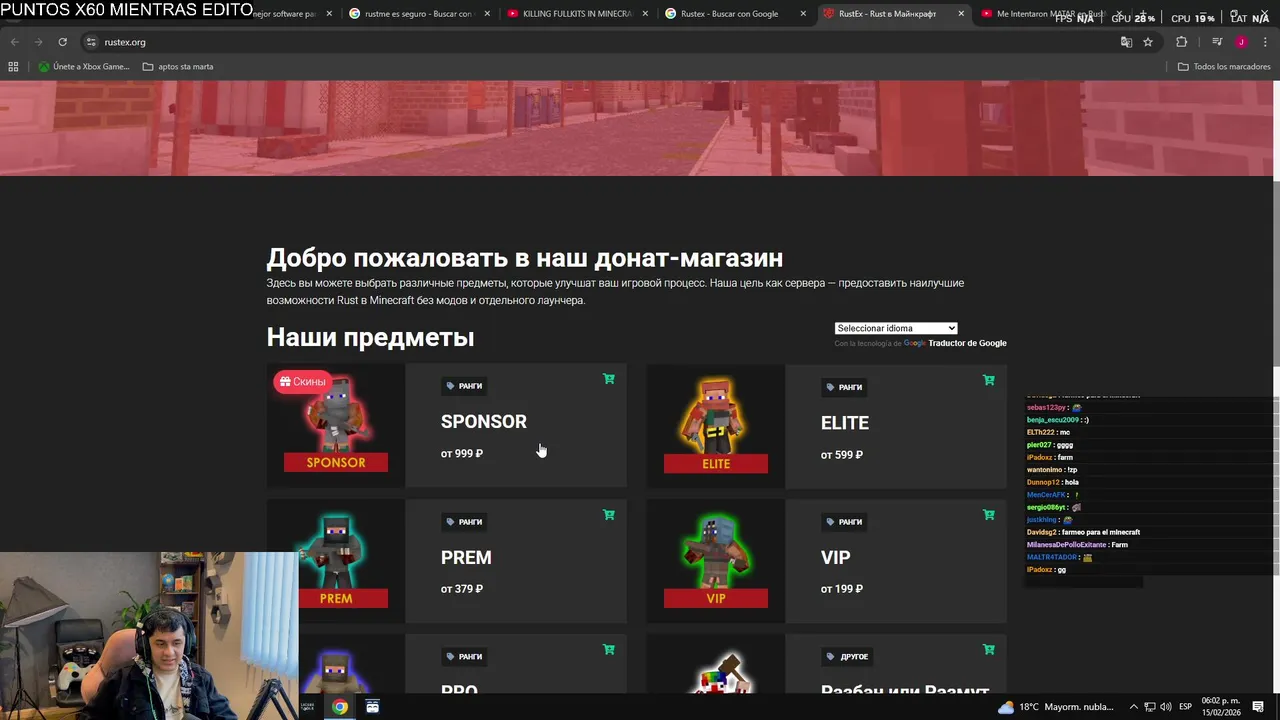1280x720 pixels.
Task: Switch the ESP keyboard language
Action: coord(1185,707)
